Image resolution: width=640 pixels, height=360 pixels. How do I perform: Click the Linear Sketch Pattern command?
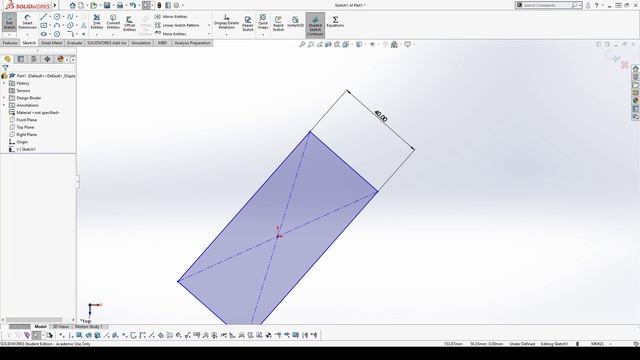tap(177, 25)
